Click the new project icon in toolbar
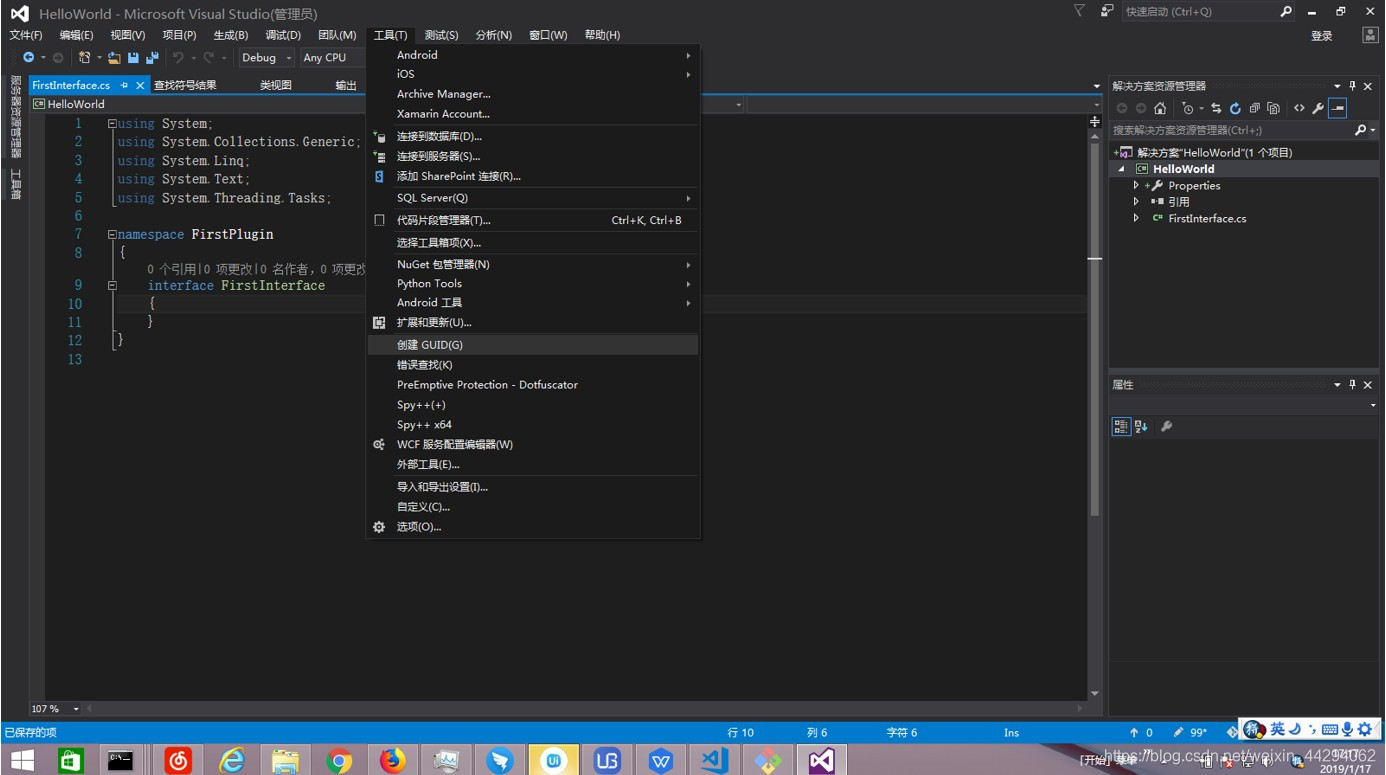Viewport: 1386px width, 775px height. click(x=85, y=58)
